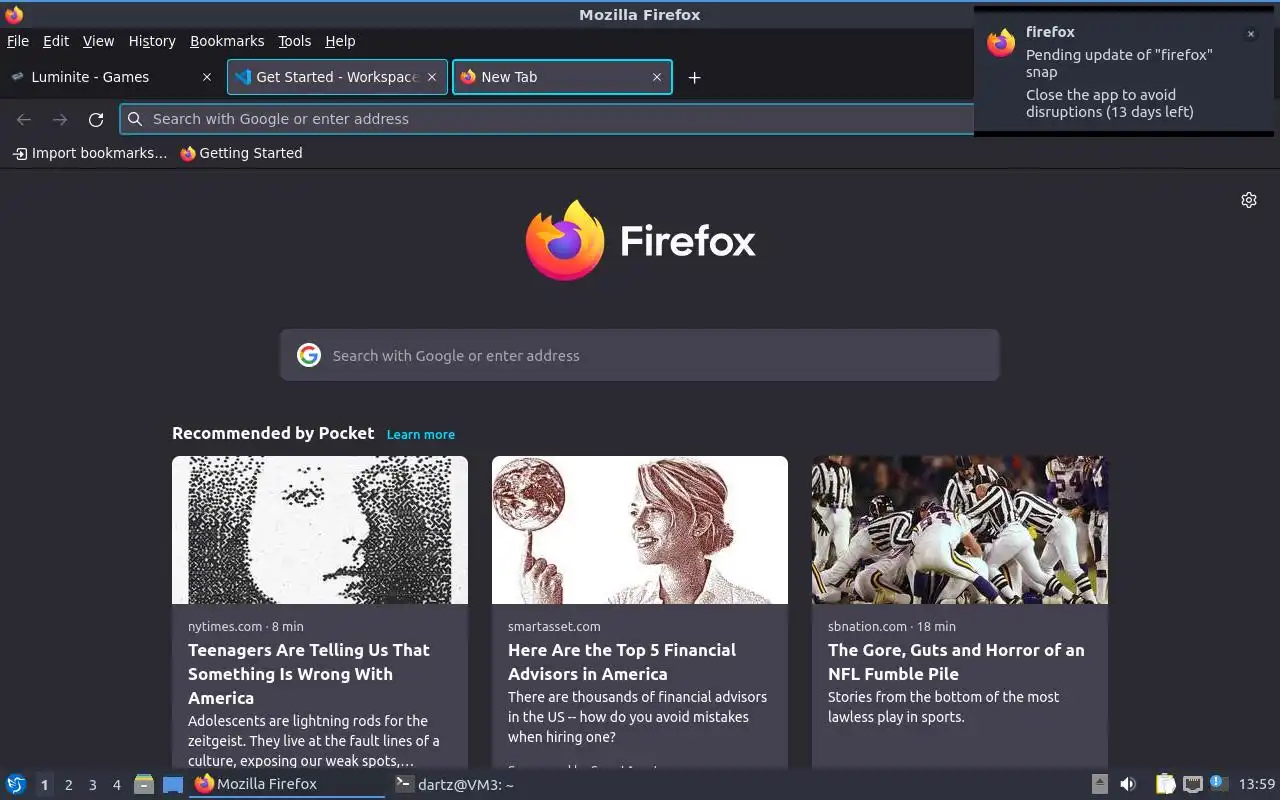This screenshot has width=1280, height=800.
Task: Click Import bookmarks in bookmarks toolbar
Action: coord(90,153)
